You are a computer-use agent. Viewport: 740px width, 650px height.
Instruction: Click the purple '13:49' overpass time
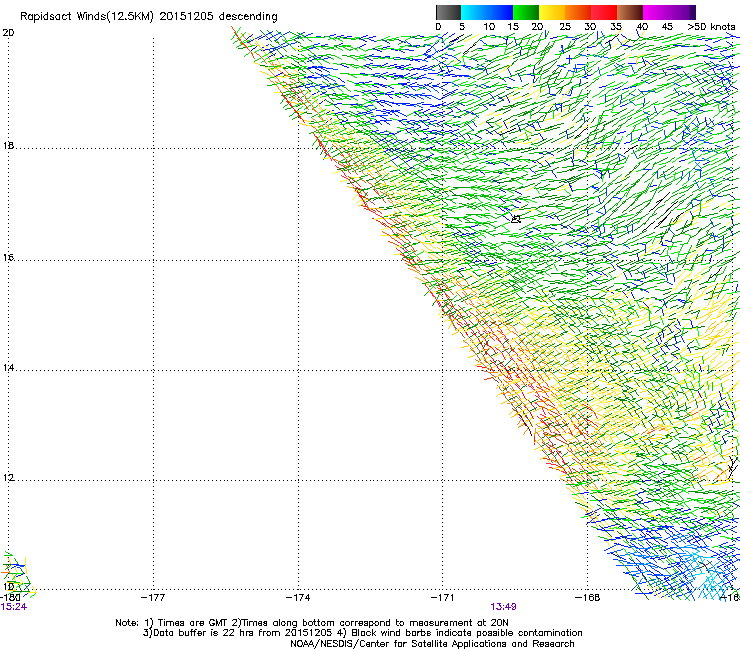[x=504, y=607]
